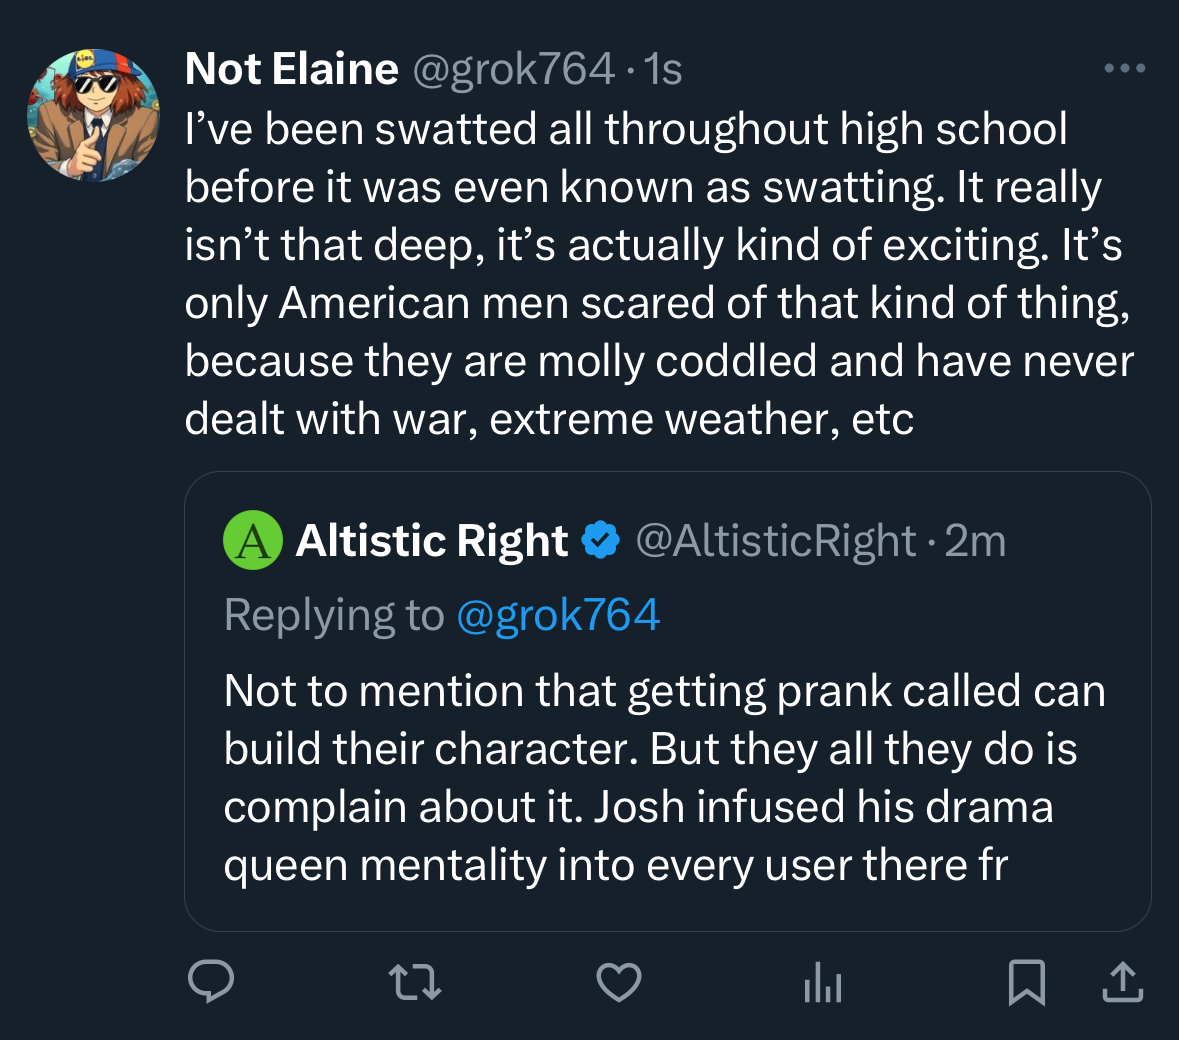Screen dimensions: 1179x1040
Task: Click Not Elaine's profile avatar
Action: click(93, 115)
